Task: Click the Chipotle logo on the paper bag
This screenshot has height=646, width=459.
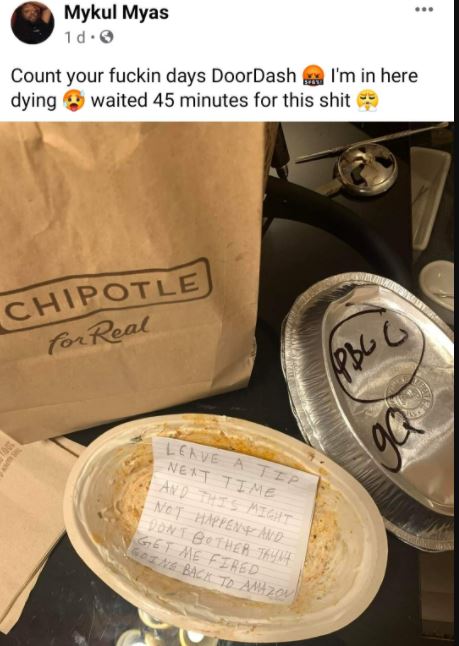Action: pos(105,295)
